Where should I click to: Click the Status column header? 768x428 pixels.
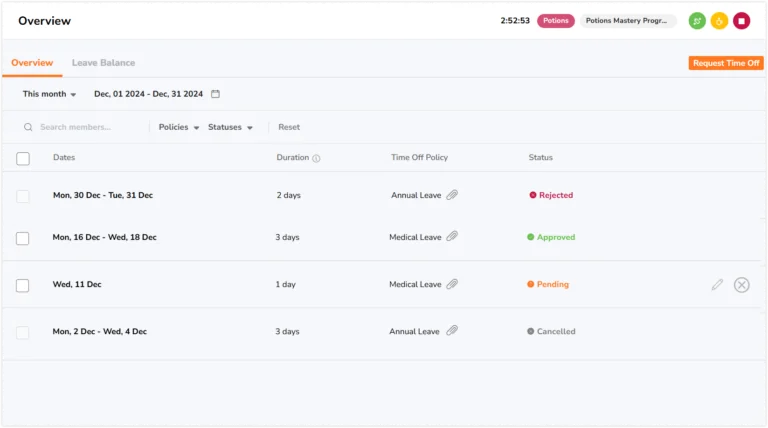click(x=540, y=157)
